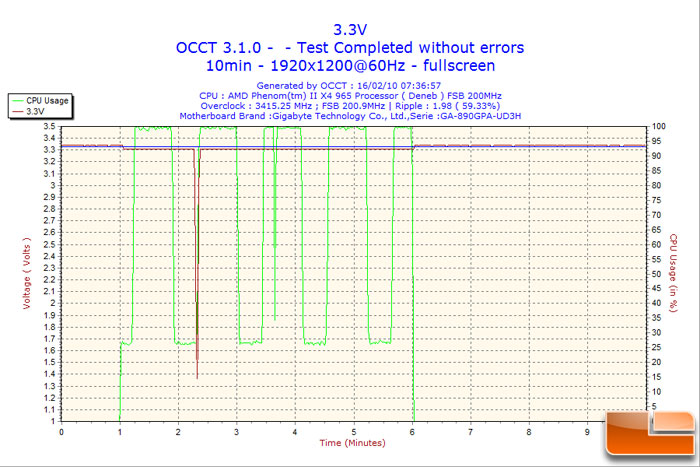
Task: Select the "7" tick on the time axis
Action: (470, 432)
